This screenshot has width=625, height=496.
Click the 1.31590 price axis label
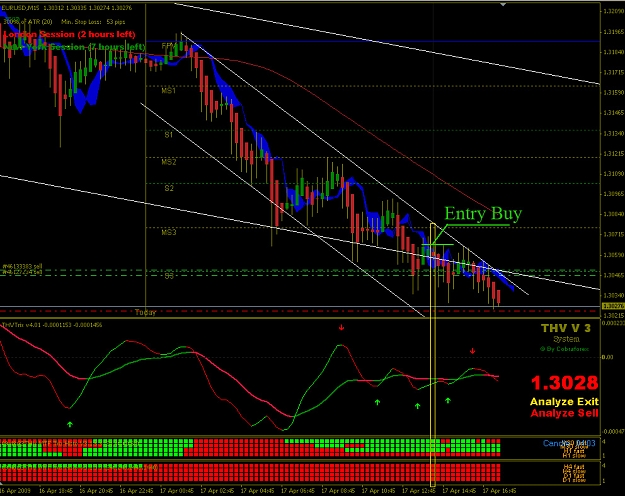click(613, 93)
